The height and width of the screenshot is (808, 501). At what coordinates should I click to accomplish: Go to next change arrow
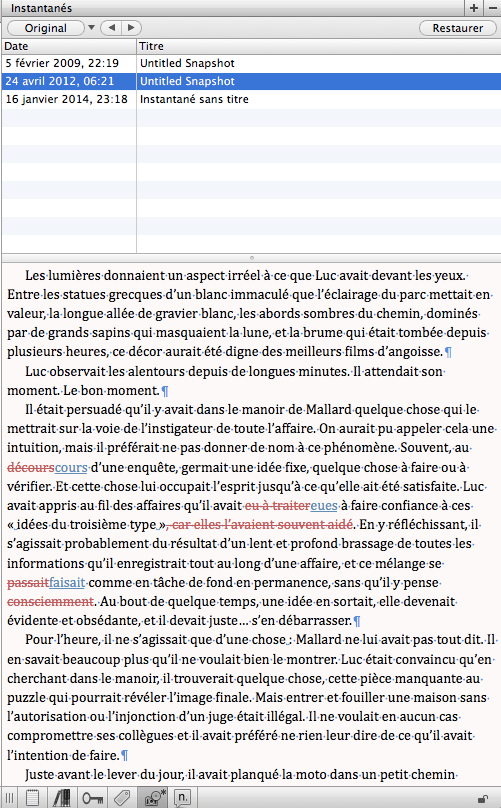click(131, 28)
